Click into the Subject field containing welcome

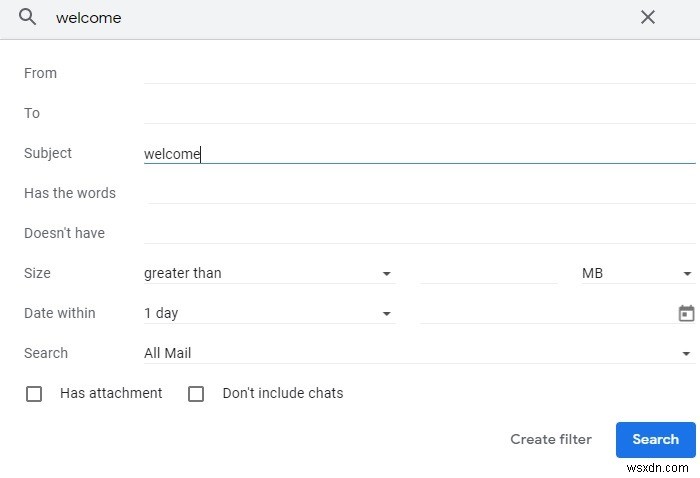tap(419, 154)
